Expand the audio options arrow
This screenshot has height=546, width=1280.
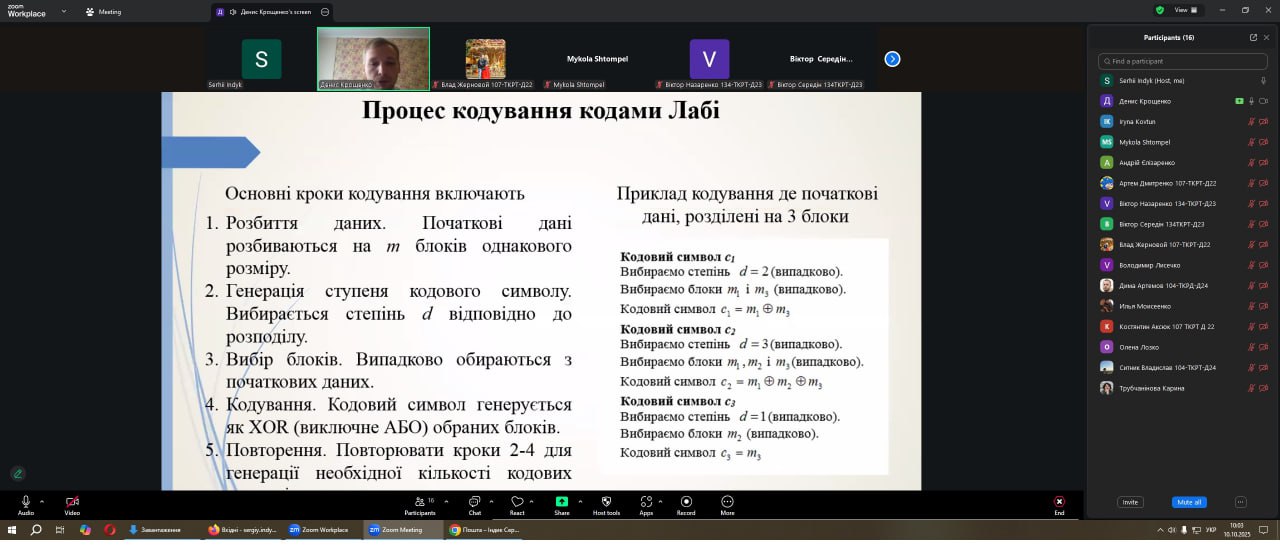tap(42, 500)
